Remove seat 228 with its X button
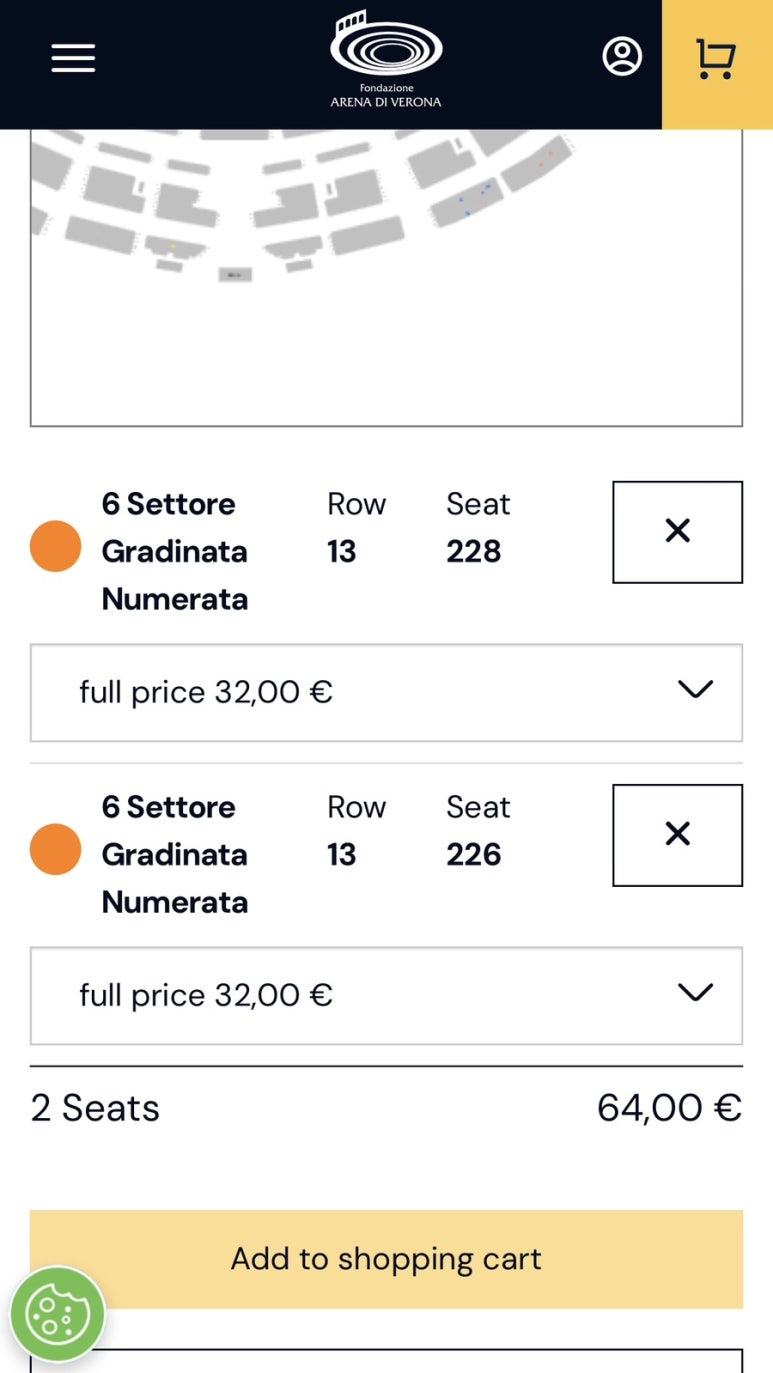 (x=677, y=531)
